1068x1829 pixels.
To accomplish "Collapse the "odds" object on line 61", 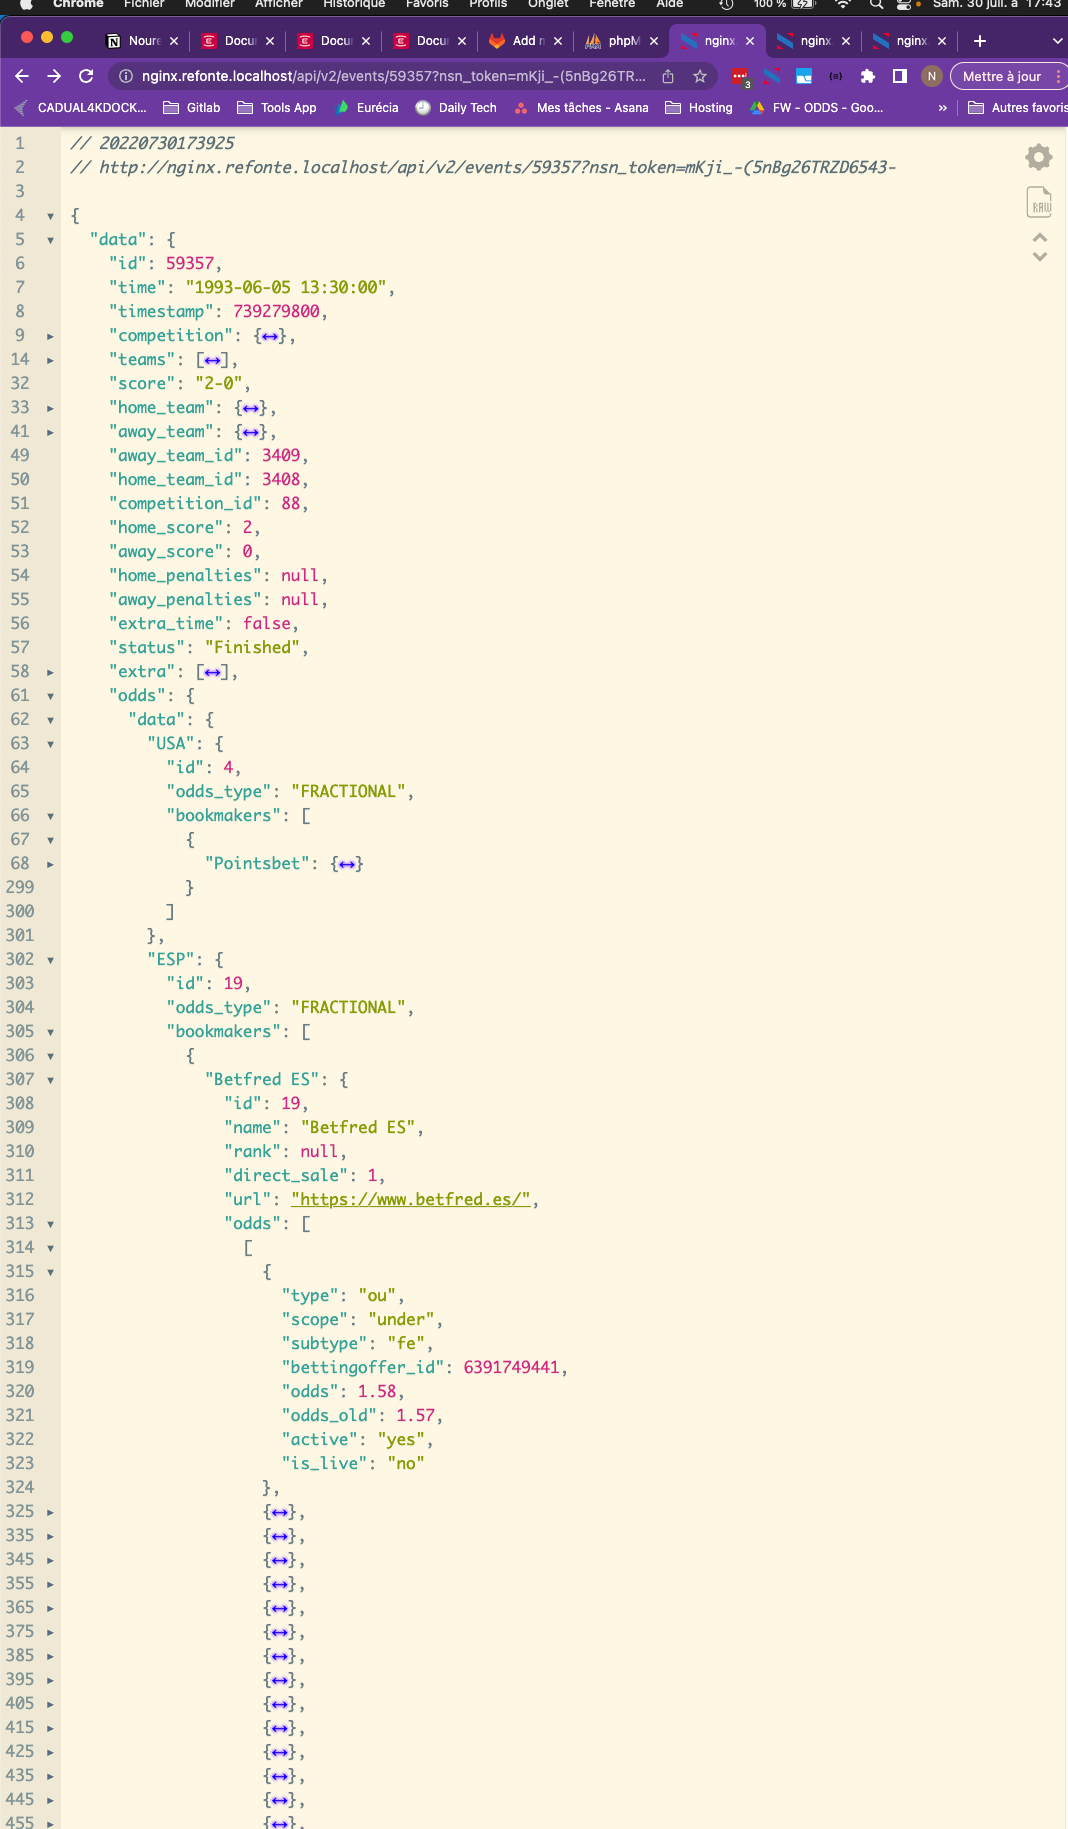I will pos(50,696).
